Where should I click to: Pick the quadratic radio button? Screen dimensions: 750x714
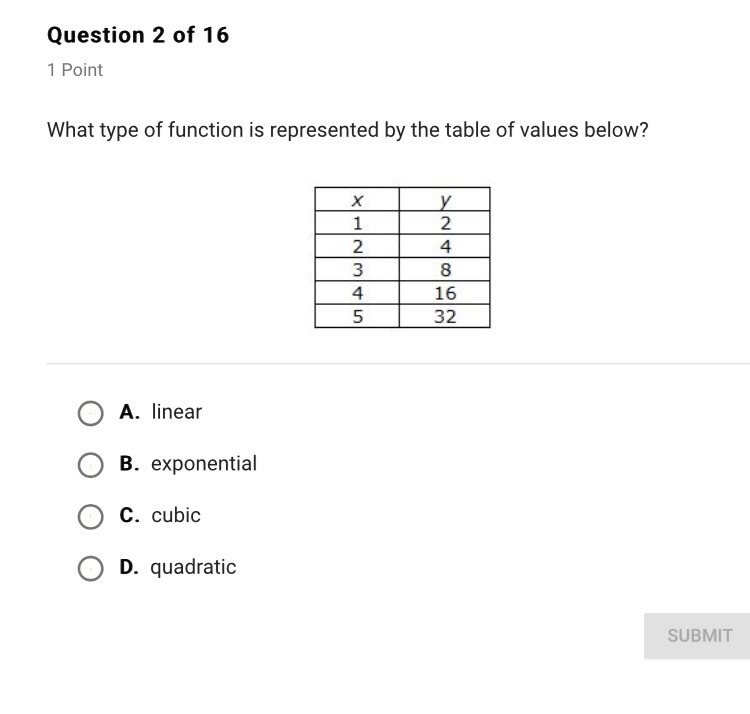(90, 568)
